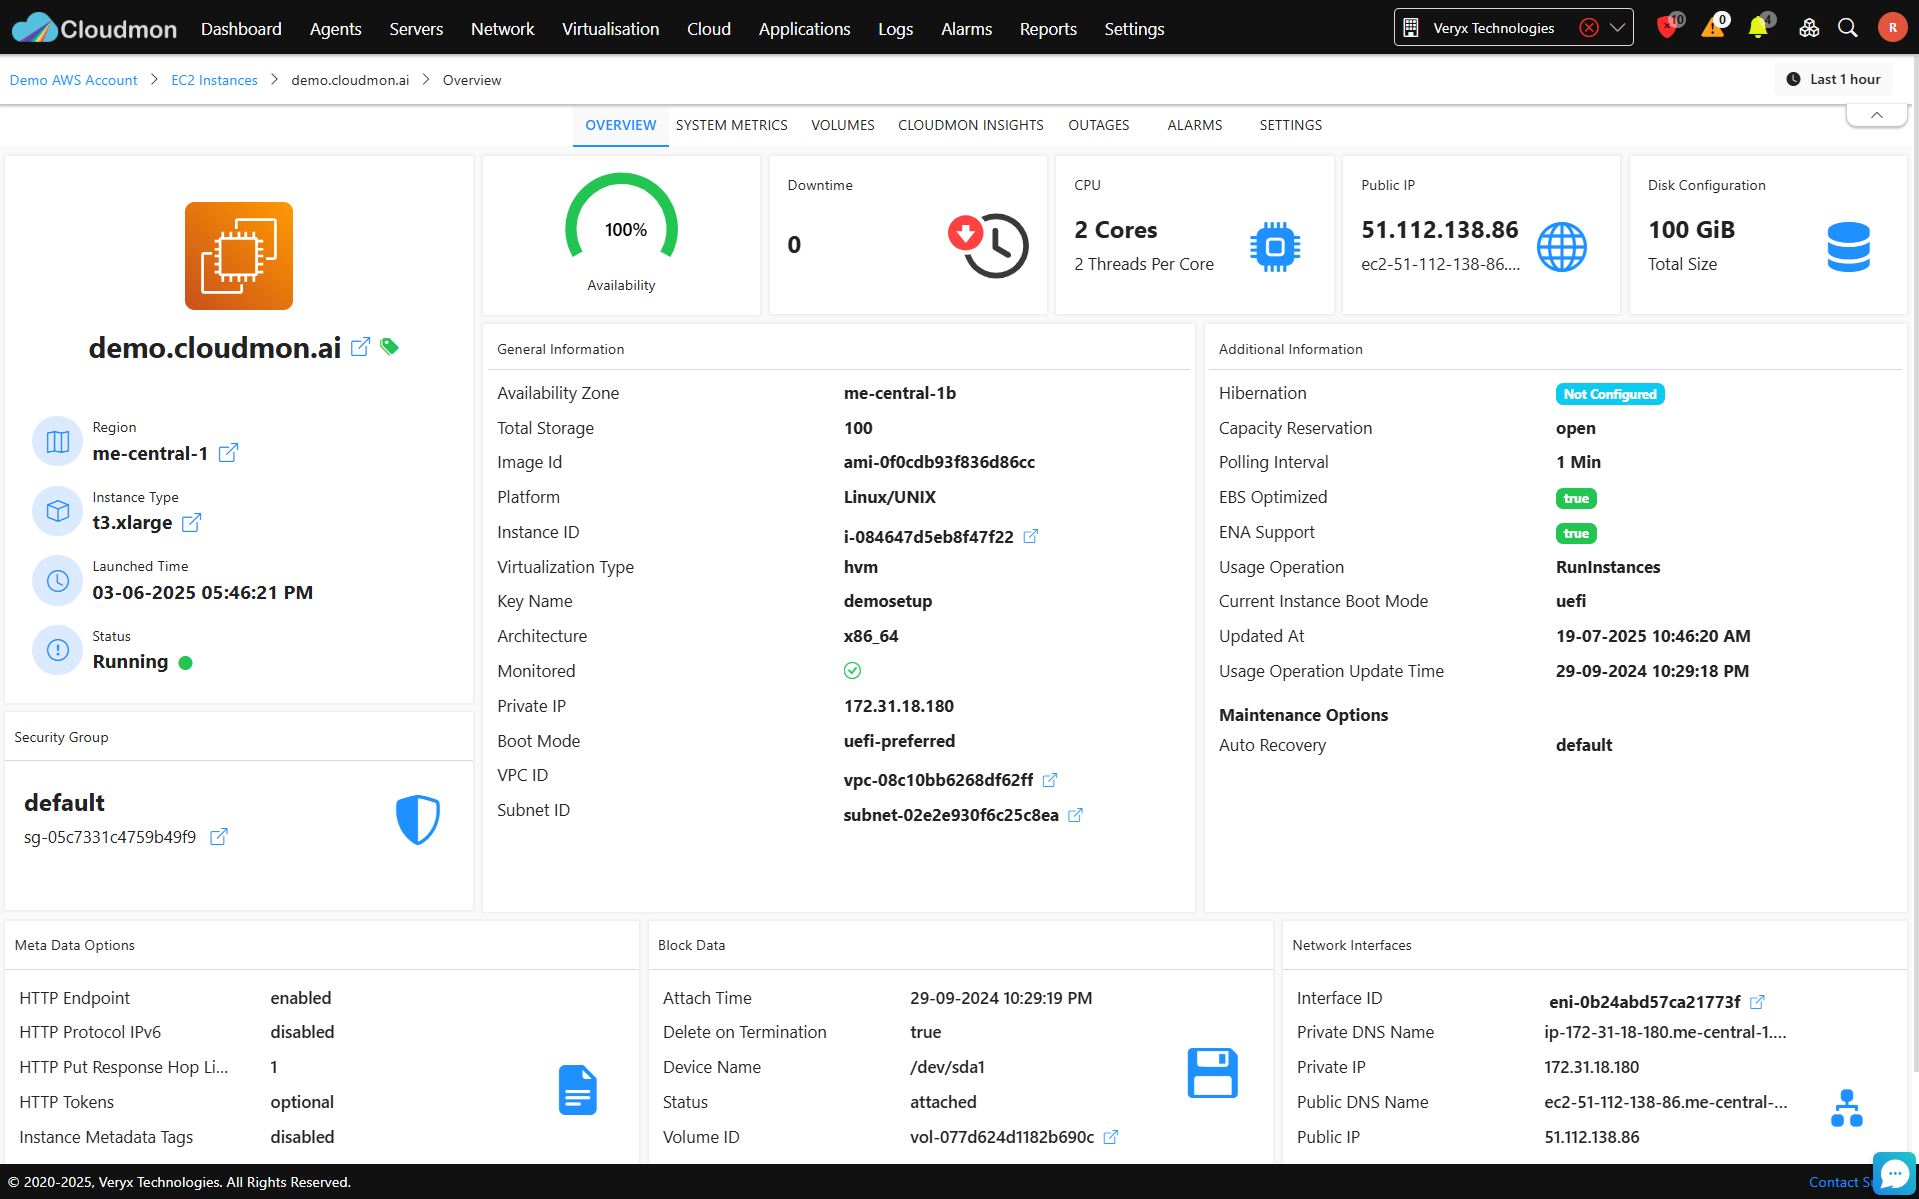Select the Overview tab

[620, 125]
